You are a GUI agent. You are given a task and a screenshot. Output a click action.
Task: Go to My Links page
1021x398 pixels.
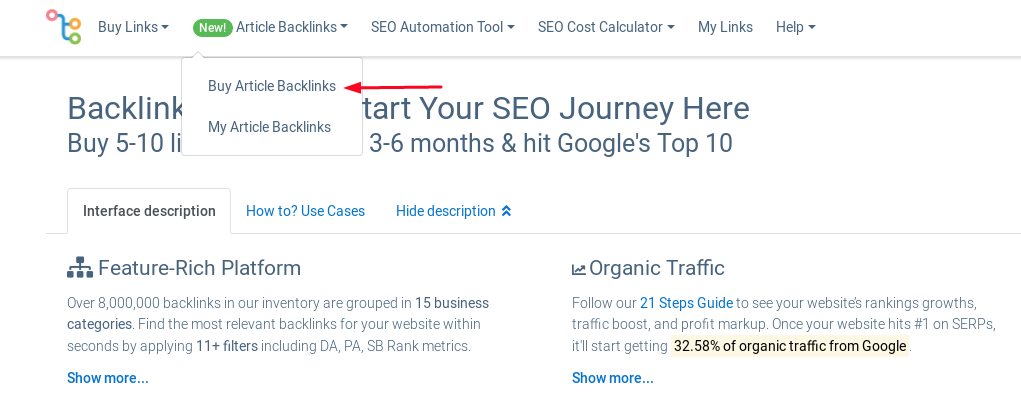pyautogui.click(x=725, y=27)
